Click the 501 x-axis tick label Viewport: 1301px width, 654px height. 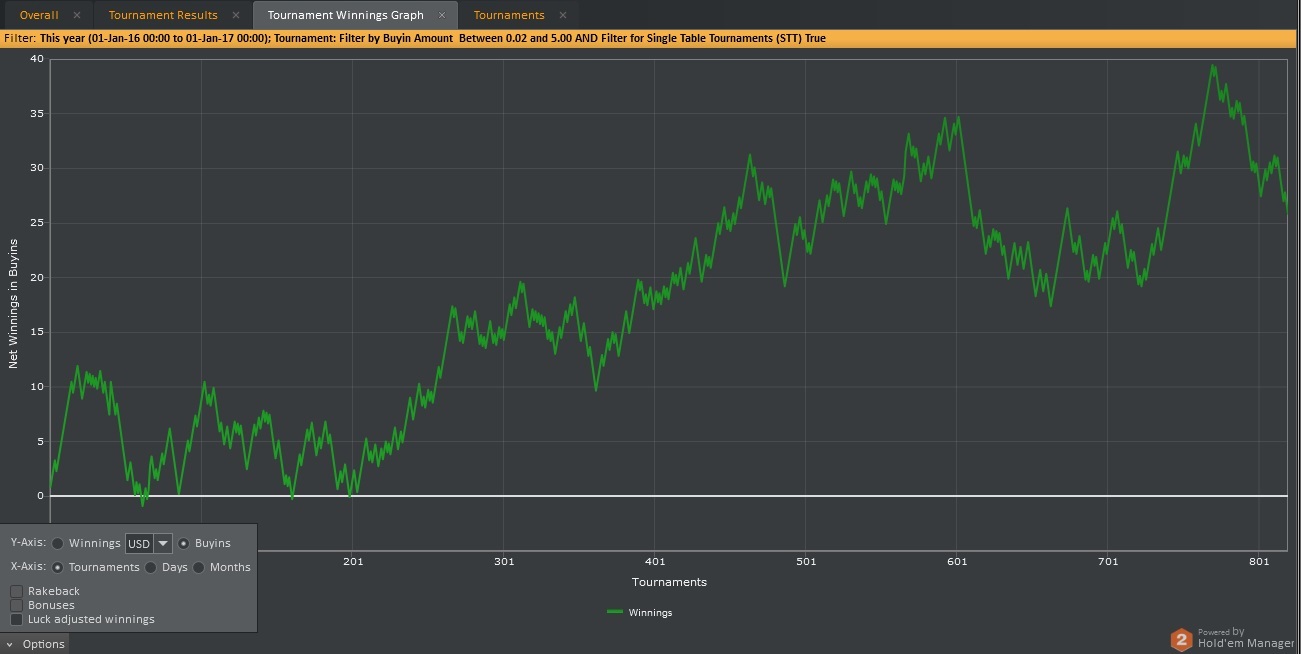pos(806,562)
